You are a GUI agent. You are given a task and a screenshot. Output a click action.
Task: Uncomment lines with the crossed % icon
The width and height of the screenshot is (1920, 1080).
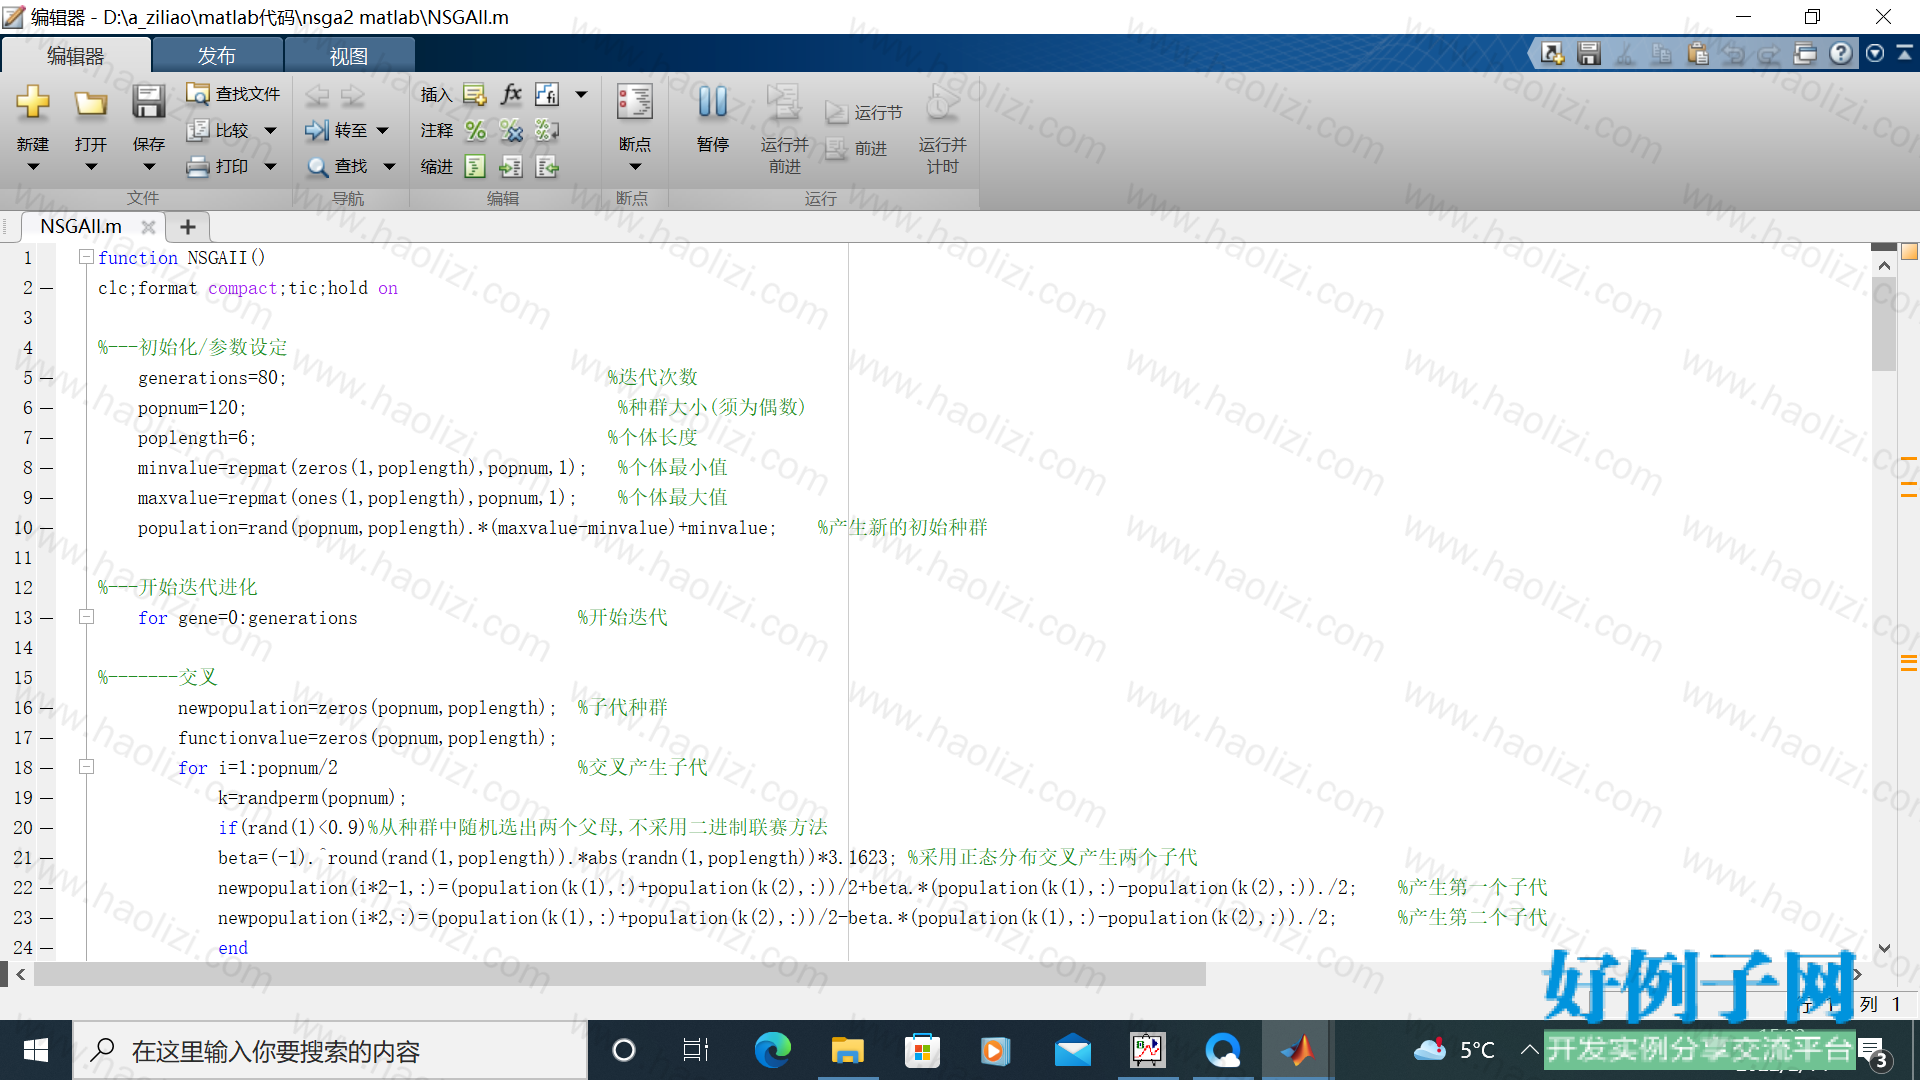coord(511,130)
